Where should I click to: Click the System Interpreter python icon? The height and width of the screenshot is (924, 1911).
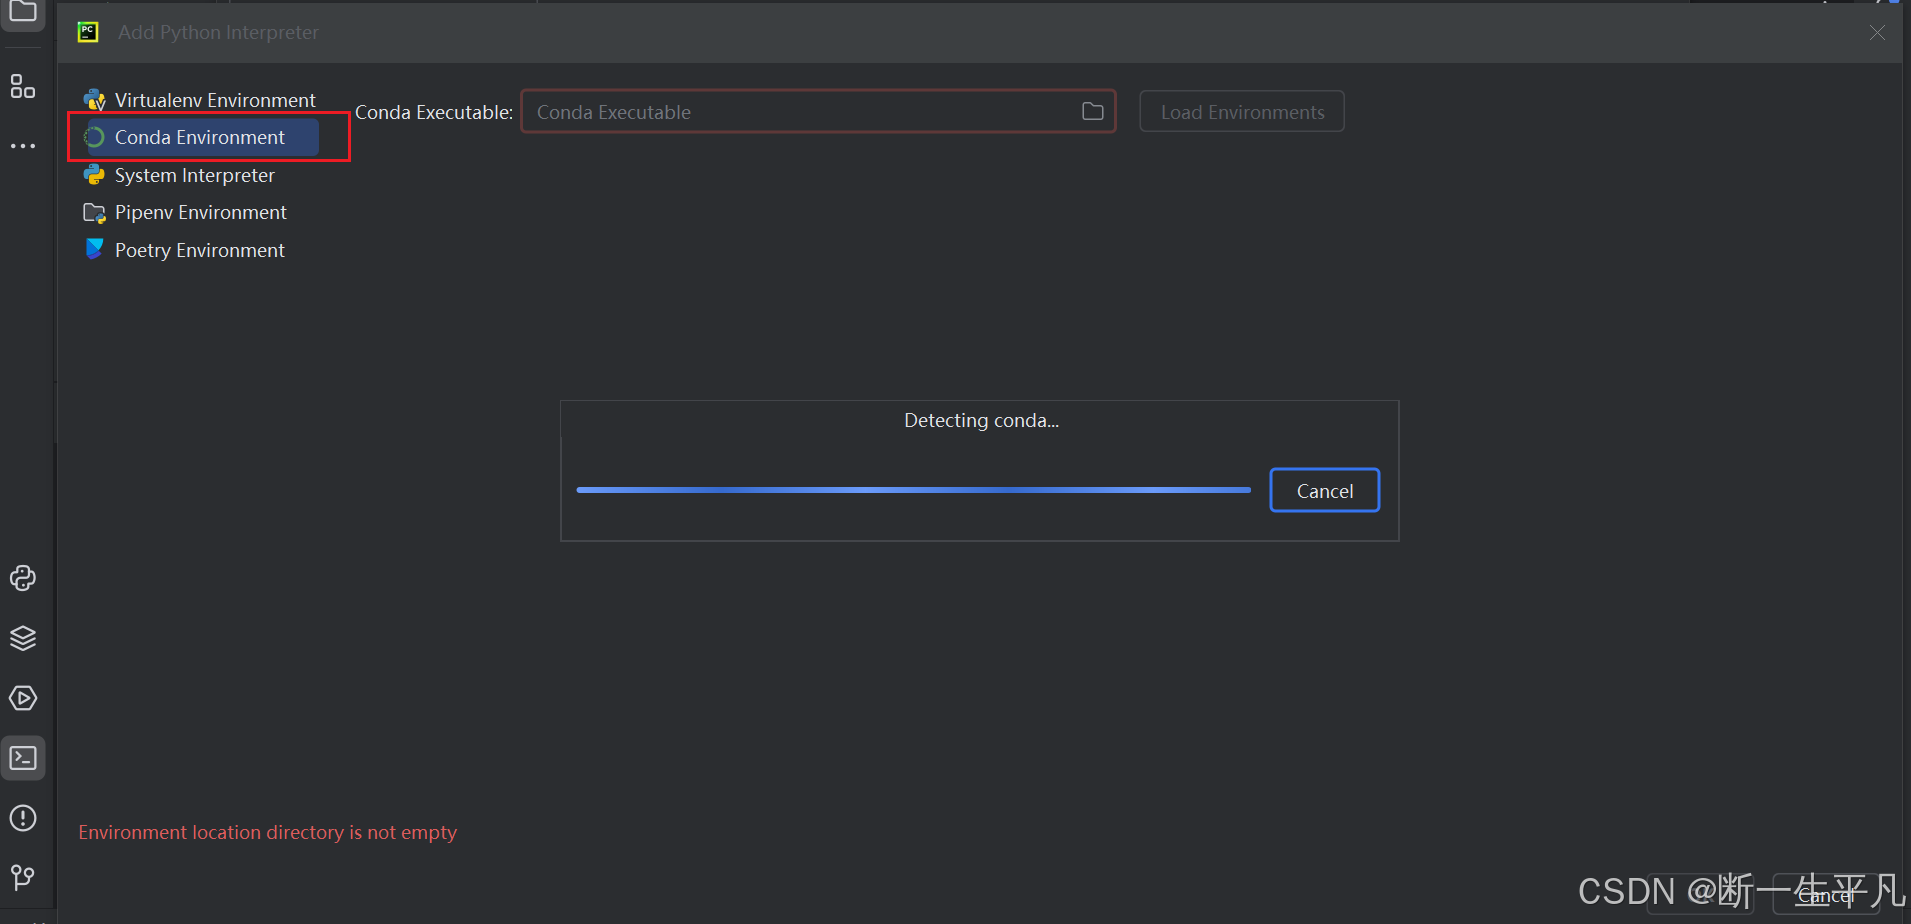coord(94,175)
